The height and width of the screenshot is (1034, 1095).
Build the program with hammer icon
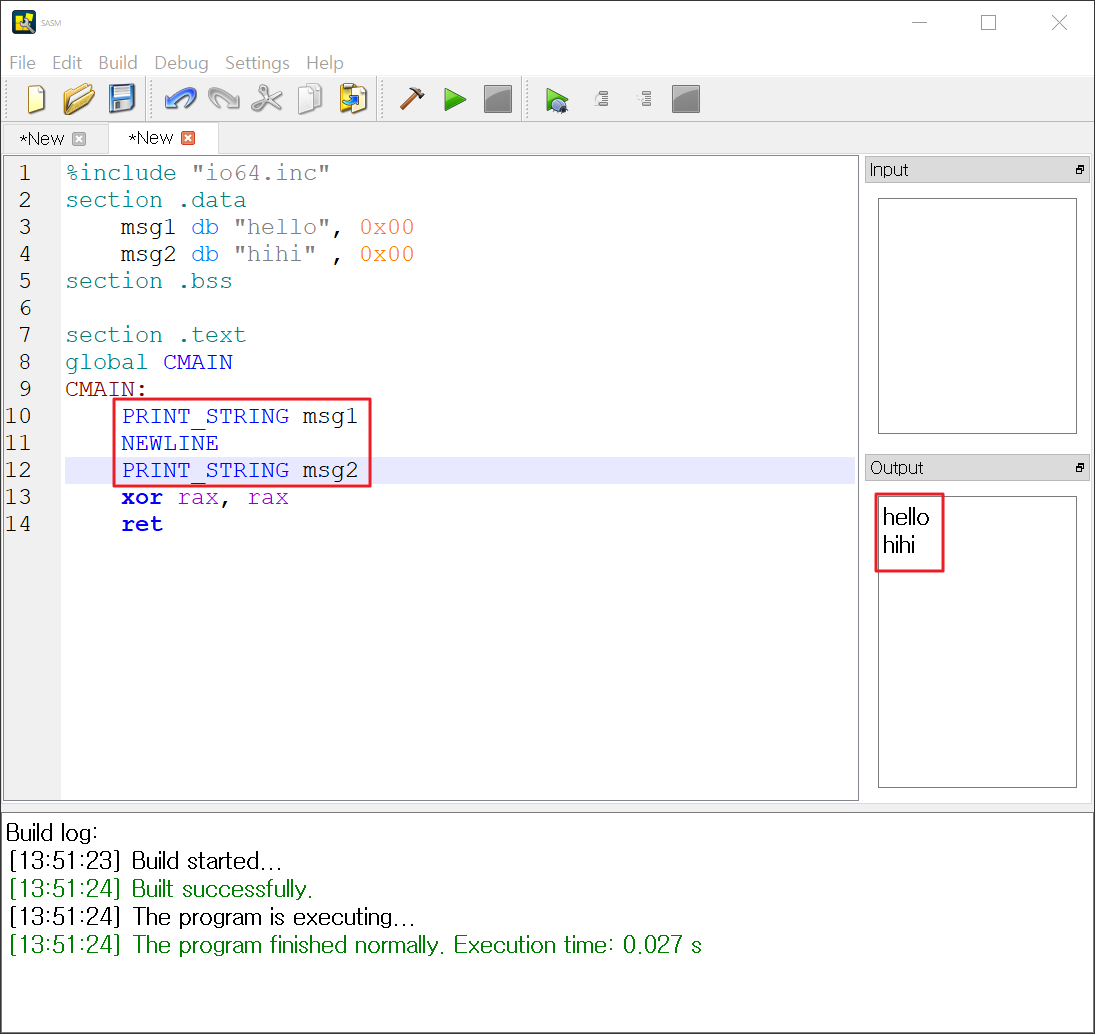pyautogui.click(x=412, y=99)
